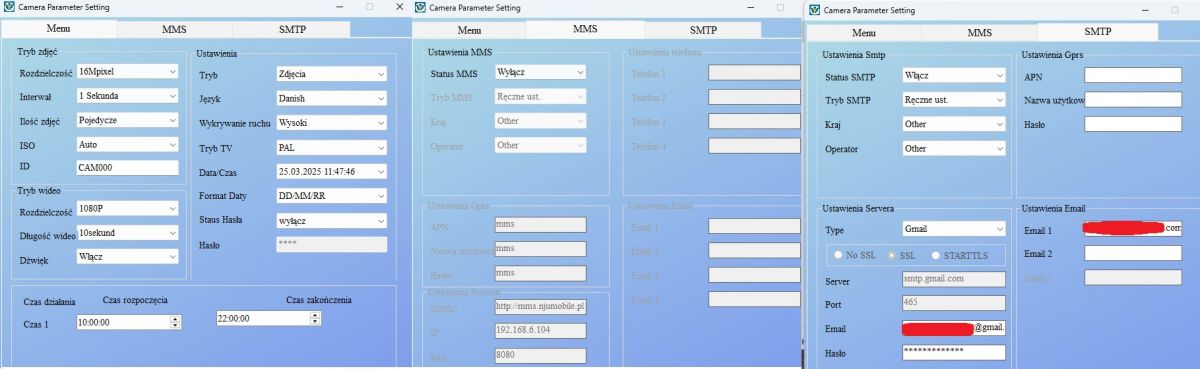Screen dimensions: 1200x369
Task: Click the empty Email 2 field in Smtp window
Action: coord(1132,253)
